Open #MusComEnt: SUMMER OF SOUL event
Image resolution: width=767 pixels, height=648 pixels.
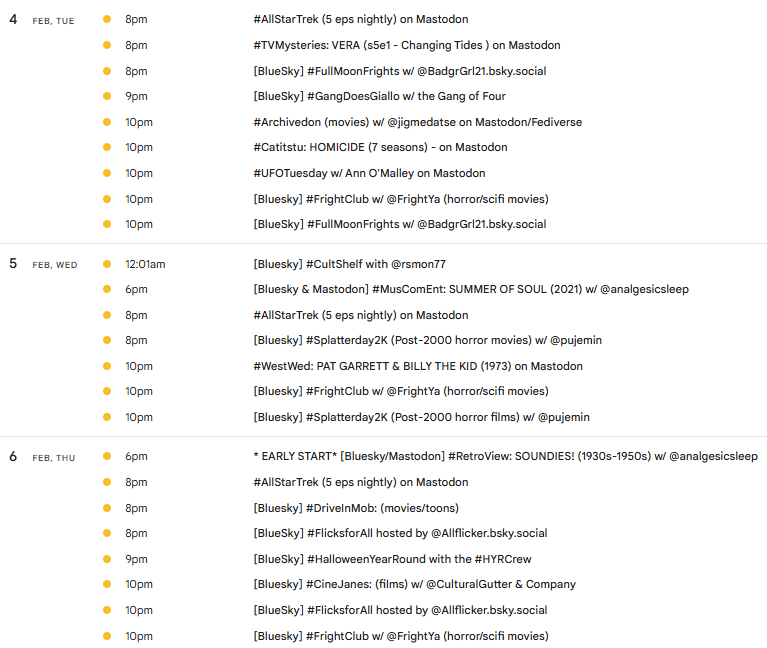tap(471, 289)
